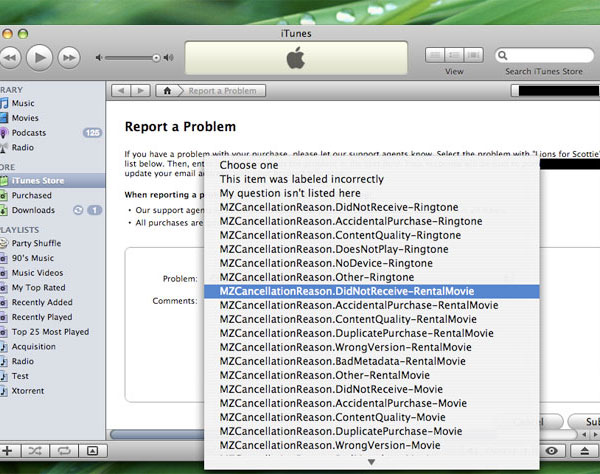
Task: Pick MZCancellationReason.ContentQuality-RentalMovie
Action: [372, 319]
